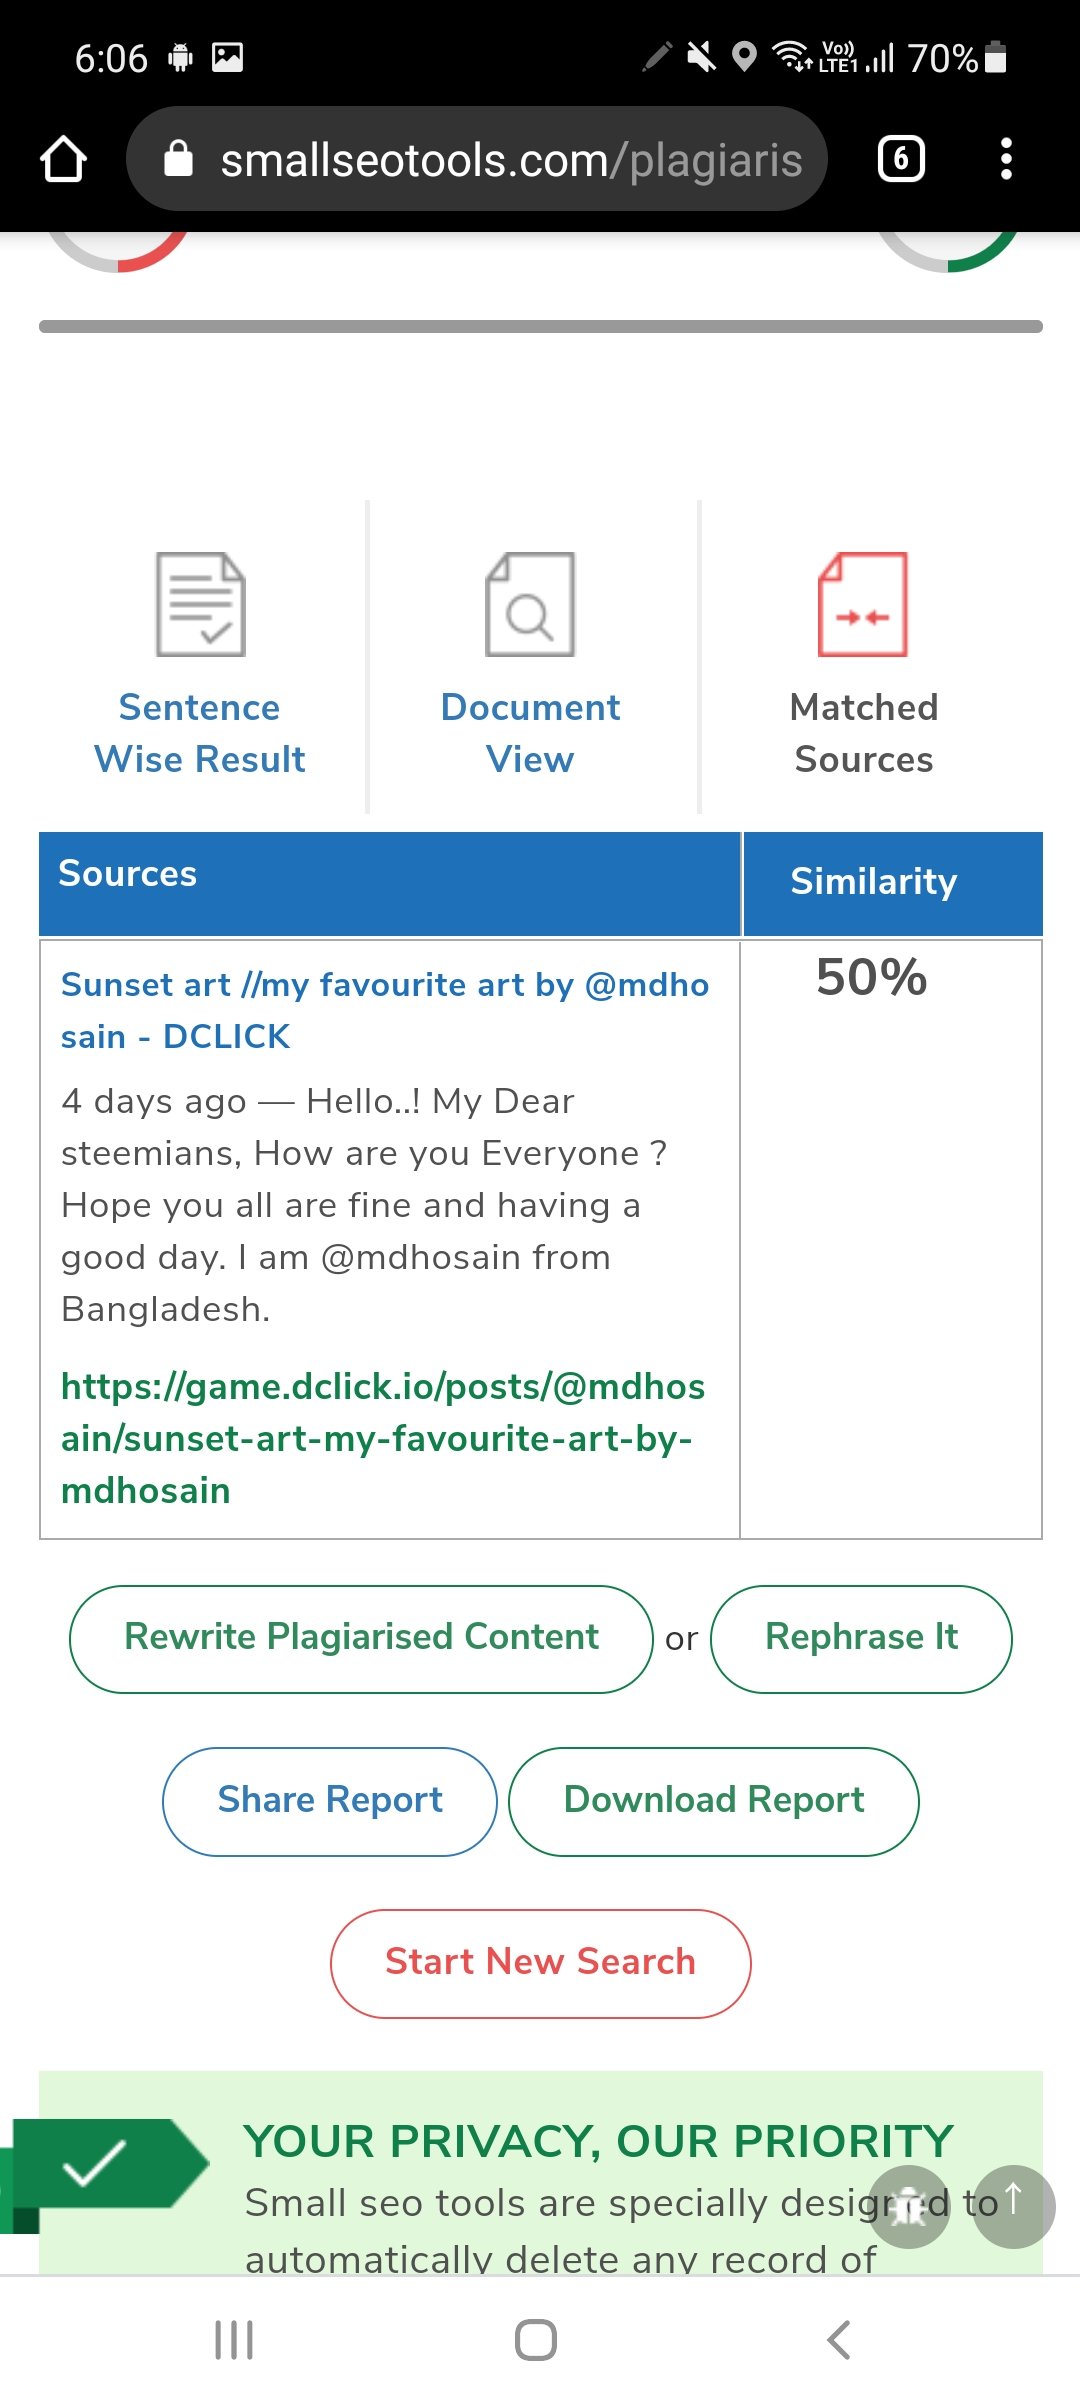Switch to Sentence Wise Result tab

(200, 733)
